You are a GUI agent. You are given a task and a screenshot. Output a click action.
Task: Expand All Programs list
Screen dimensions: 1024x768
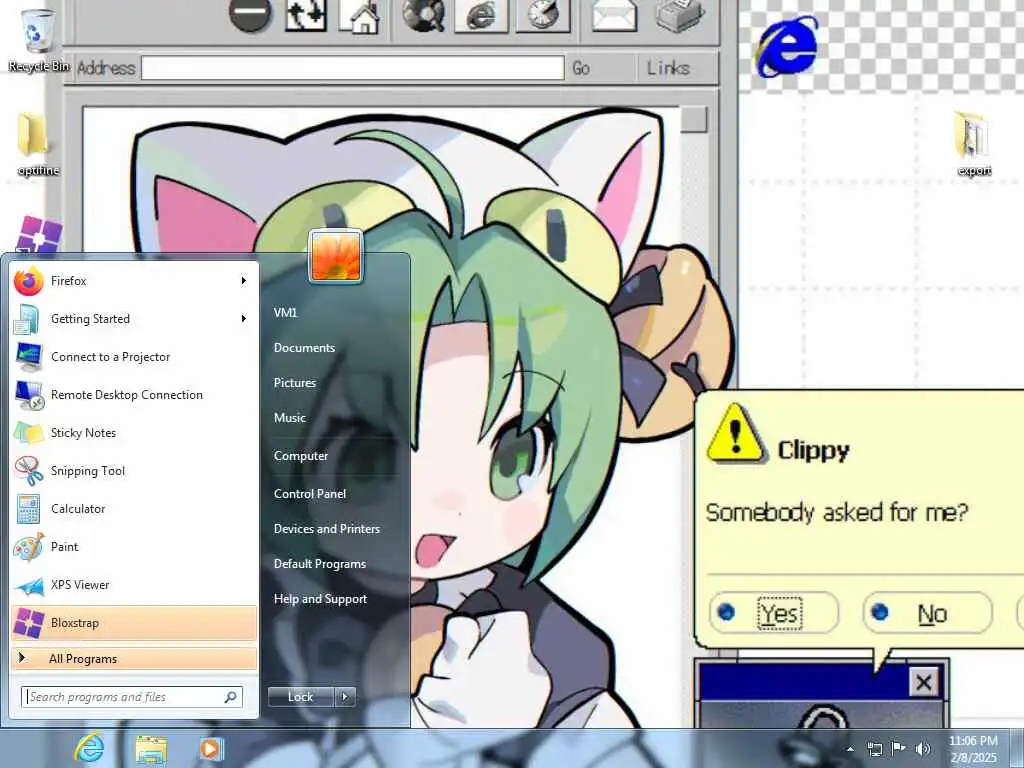coord(134,658)
